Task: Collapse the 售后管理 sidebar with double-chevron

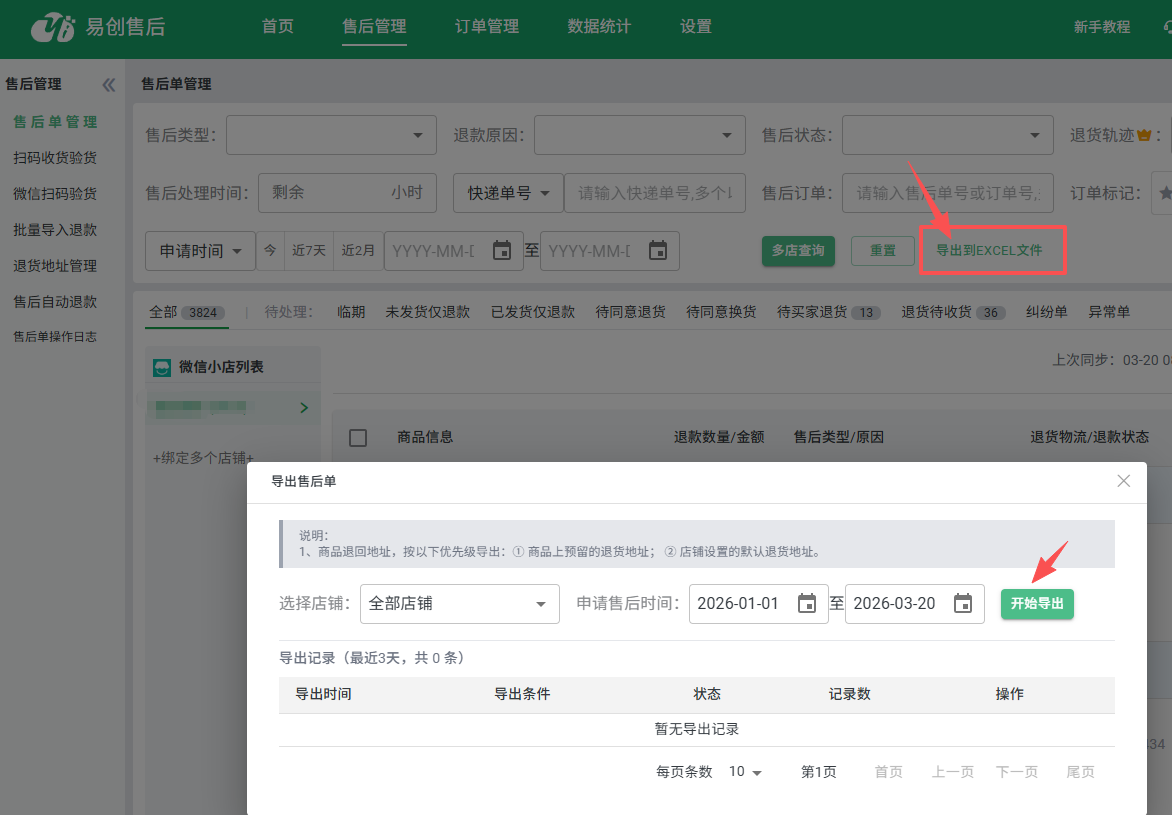Action: tap(109, 85)
